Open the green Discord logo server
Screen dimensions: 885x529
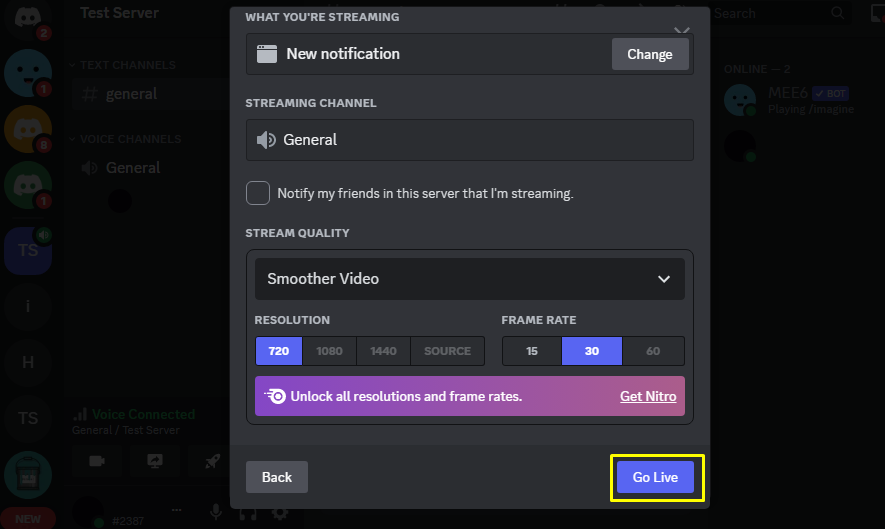tap(28, 185)
